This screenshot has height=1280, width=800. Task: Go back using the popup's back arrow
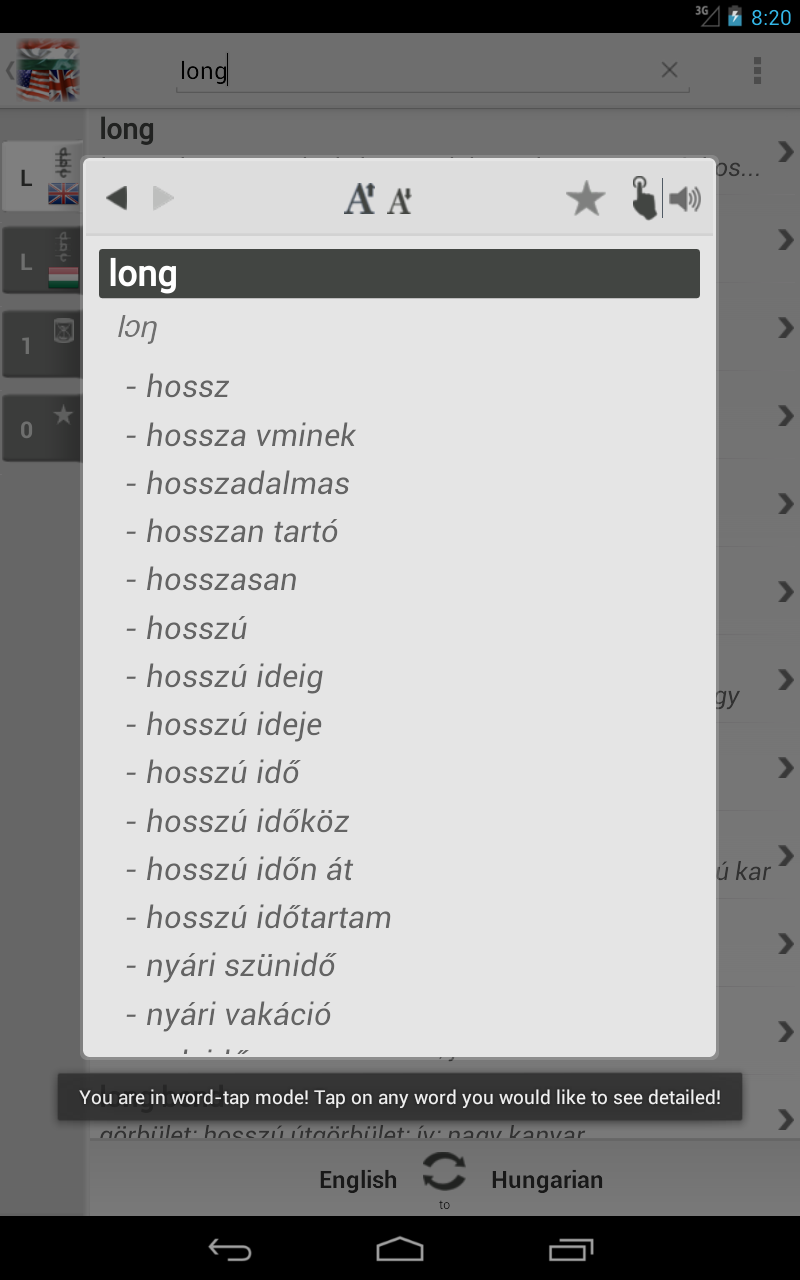pos(116,198)
